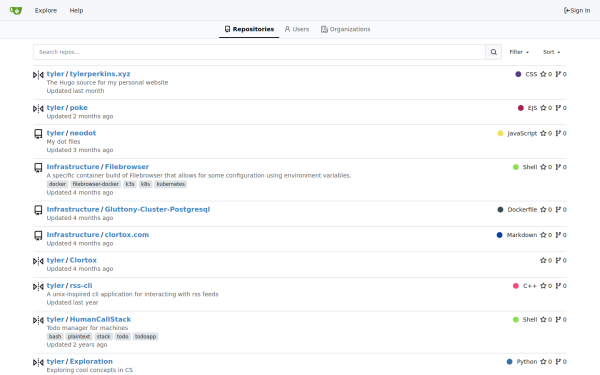
Task: Click the docker topic tag
Action: pyautogui.click(x=57, y=184)
